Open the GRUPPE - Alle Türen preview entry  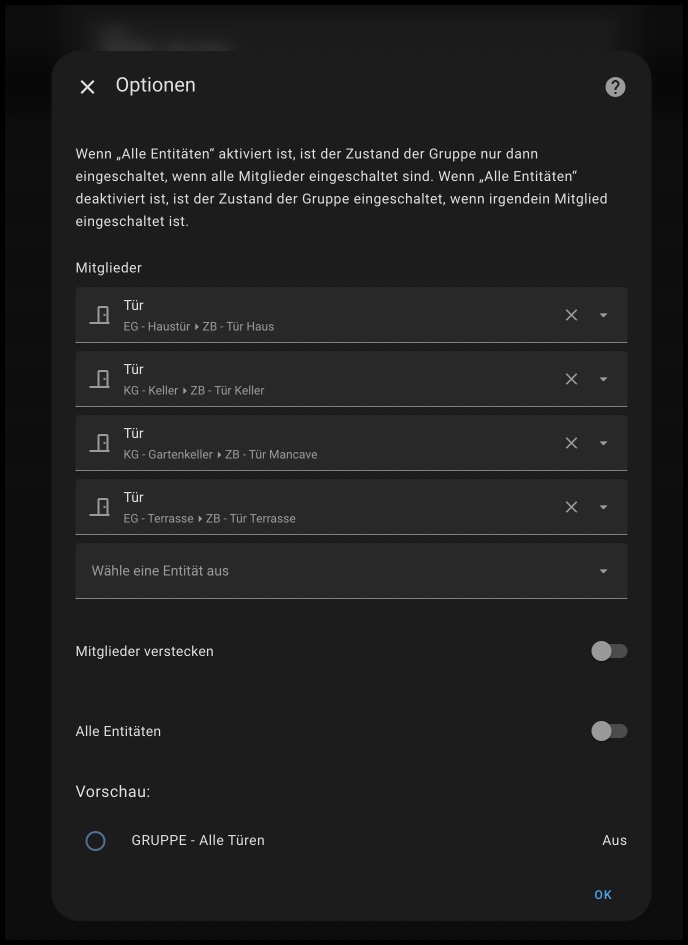point(198,841)
